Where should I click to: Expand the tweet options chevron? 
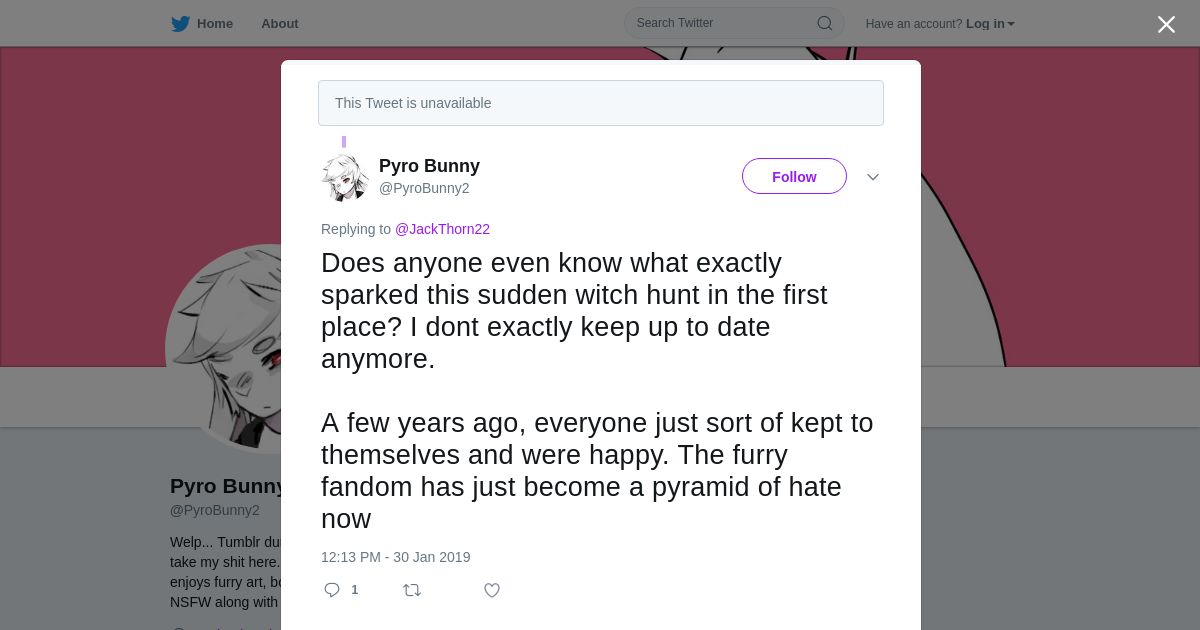pos(873,177)
